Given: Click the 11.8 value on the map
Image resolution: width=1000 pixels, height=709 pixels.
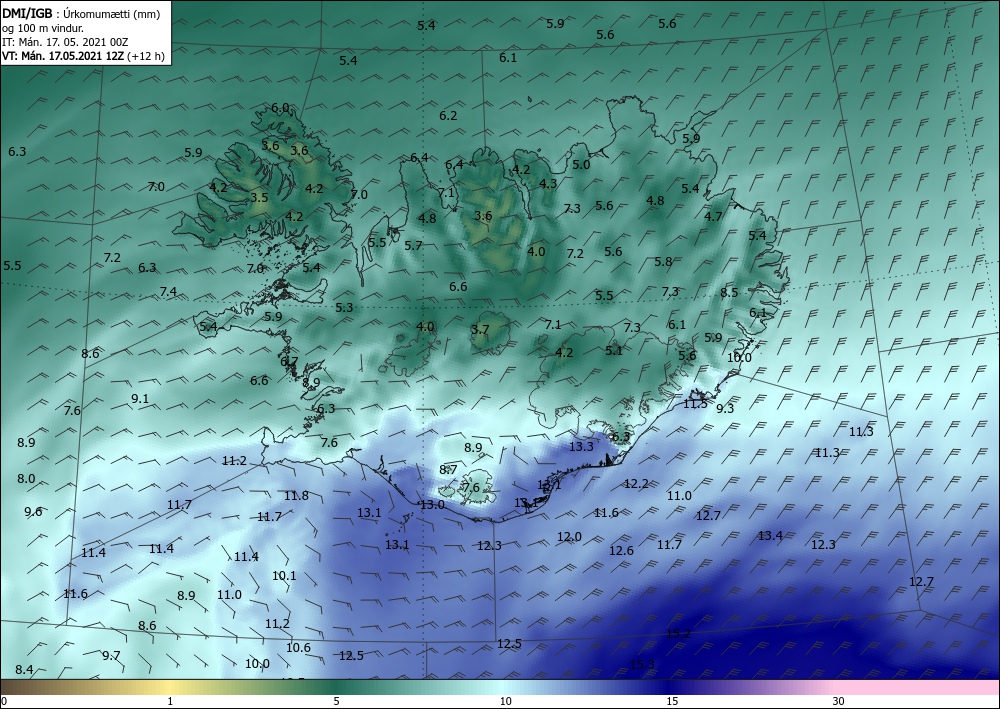Looking at the screenshot, I should [x=296, y=495].
